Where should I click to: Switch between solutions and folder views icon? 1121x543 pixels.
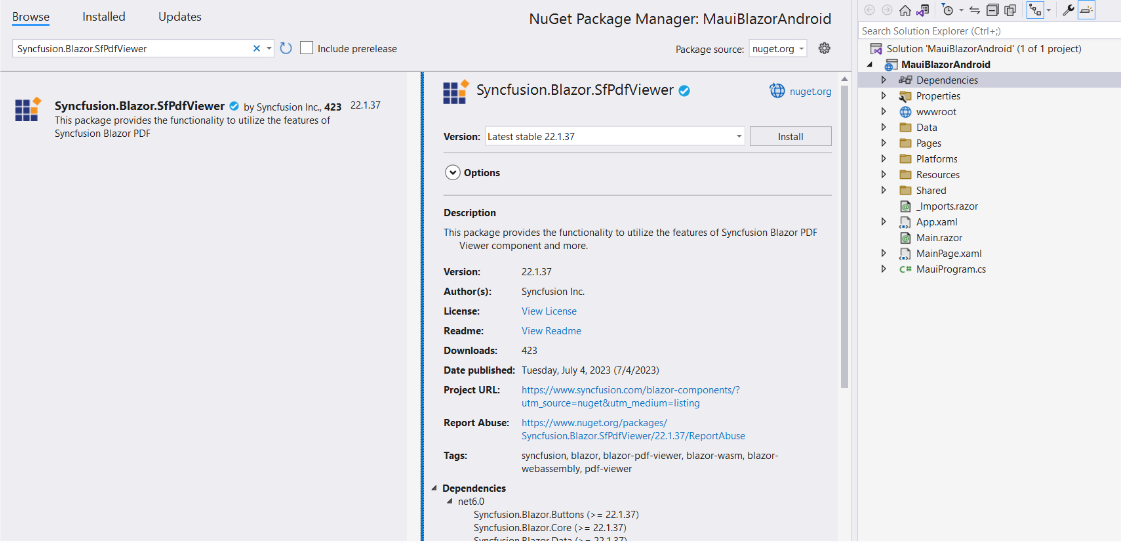point(922,10)
